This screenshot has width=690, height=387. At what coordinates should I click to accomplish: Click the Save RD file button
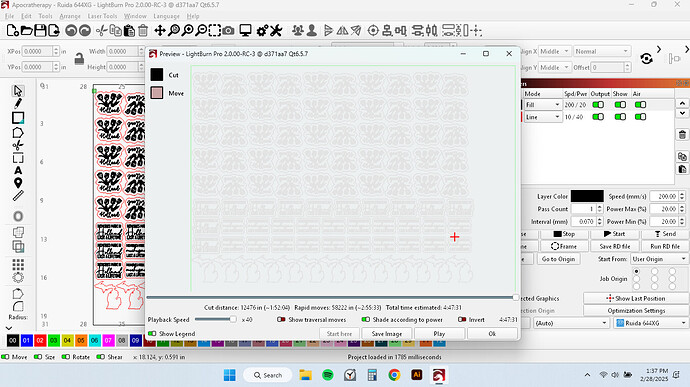(614, 247)
